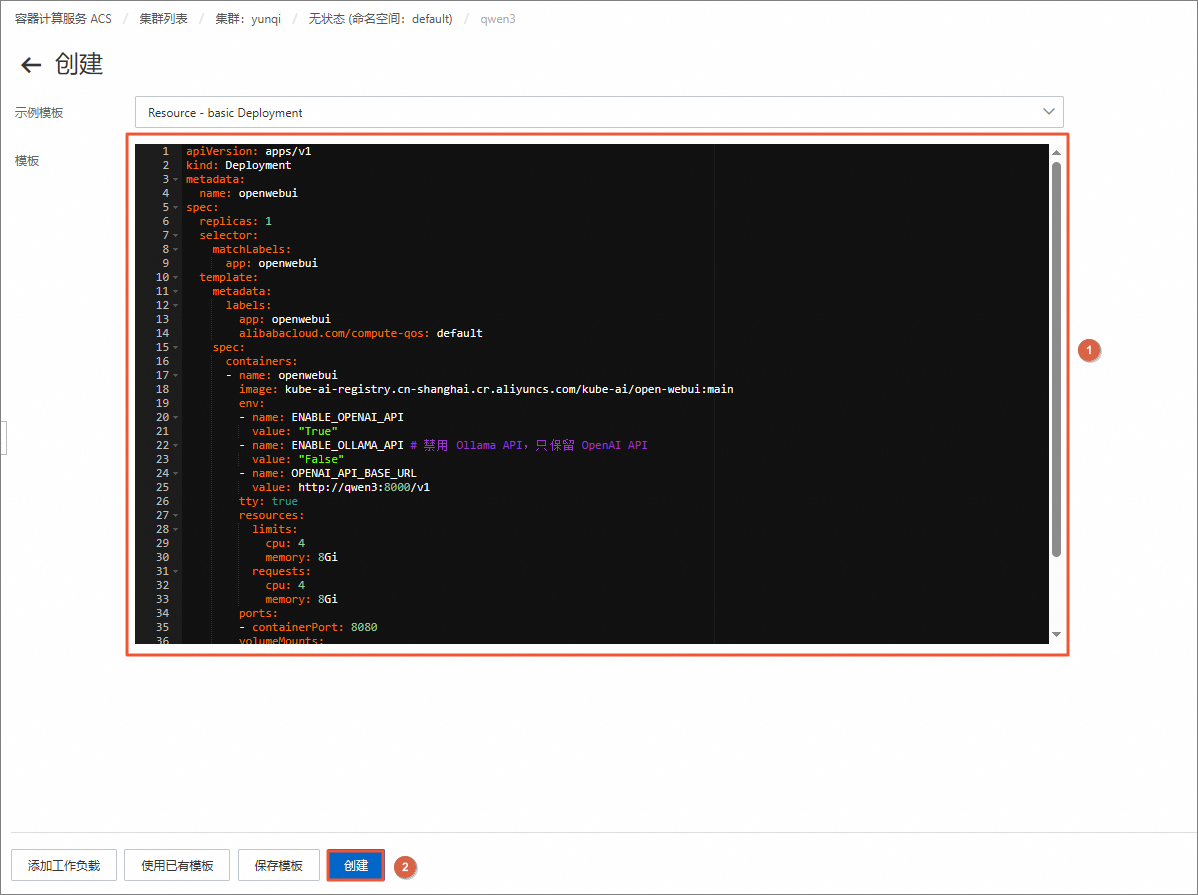The height and width of the screenshot is (895, 1198).
Task: Click the back arrow next to 创建
Action: (x=31, y=65)
